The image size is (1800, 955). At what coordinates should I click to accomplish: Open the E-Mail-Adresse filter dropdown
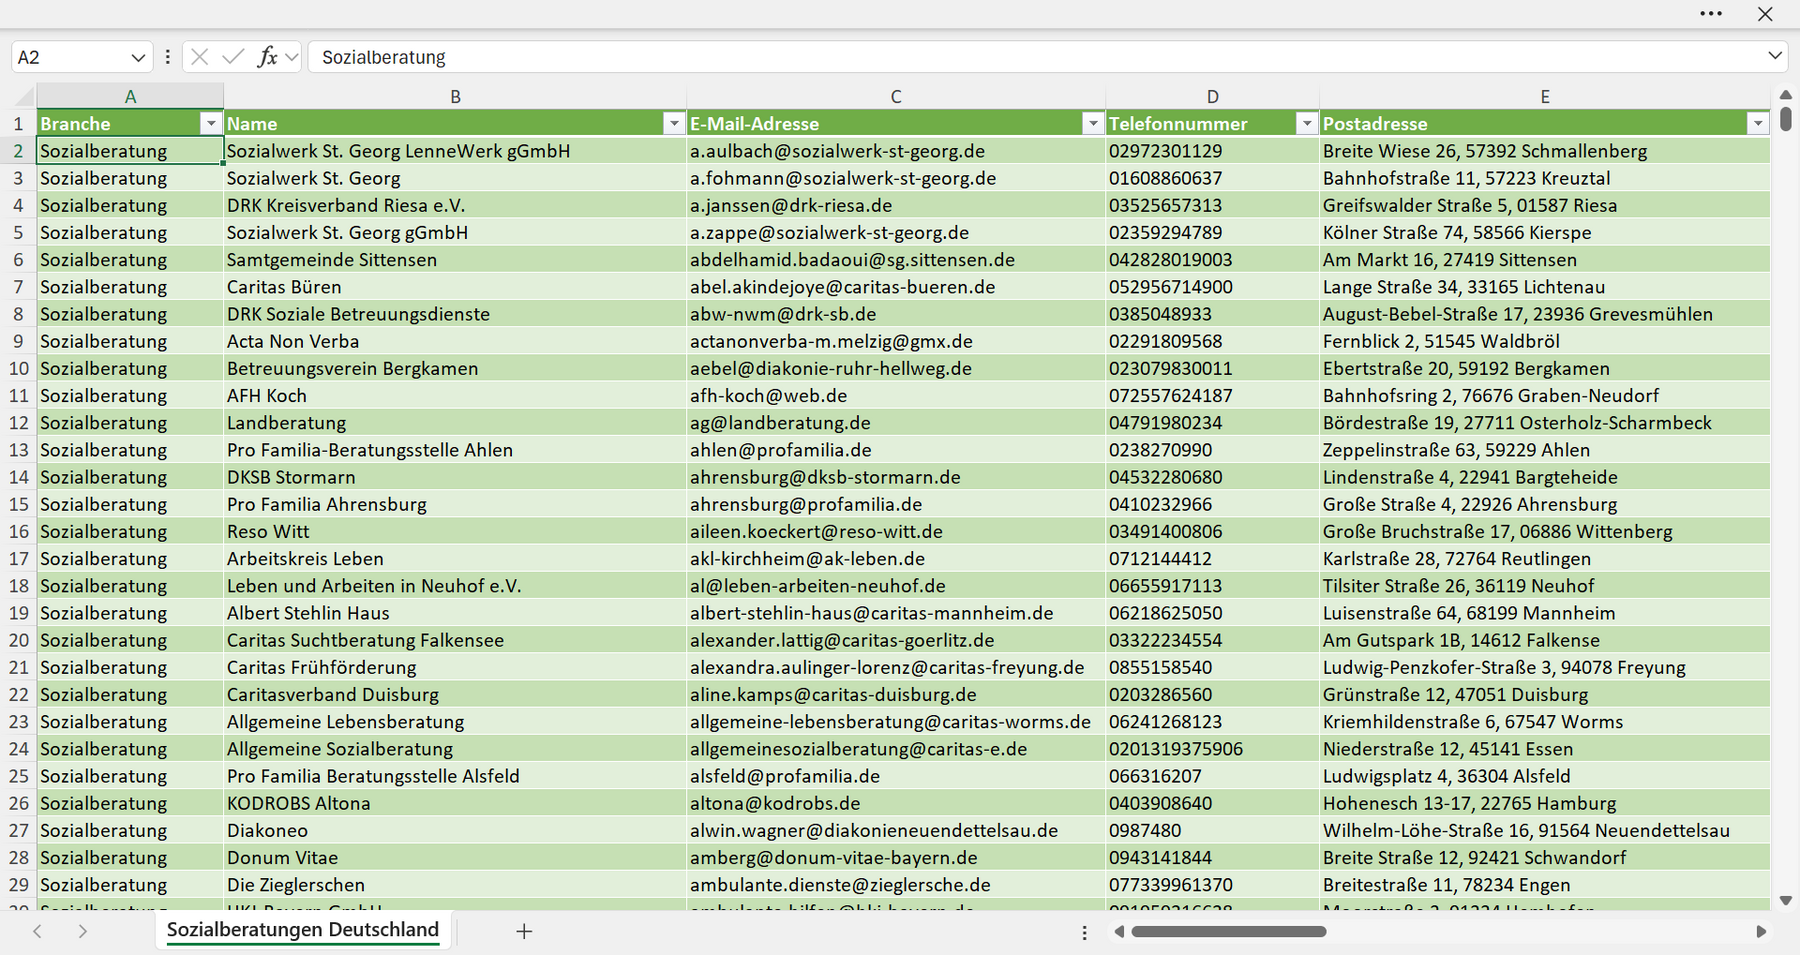tap(1093, 123)
